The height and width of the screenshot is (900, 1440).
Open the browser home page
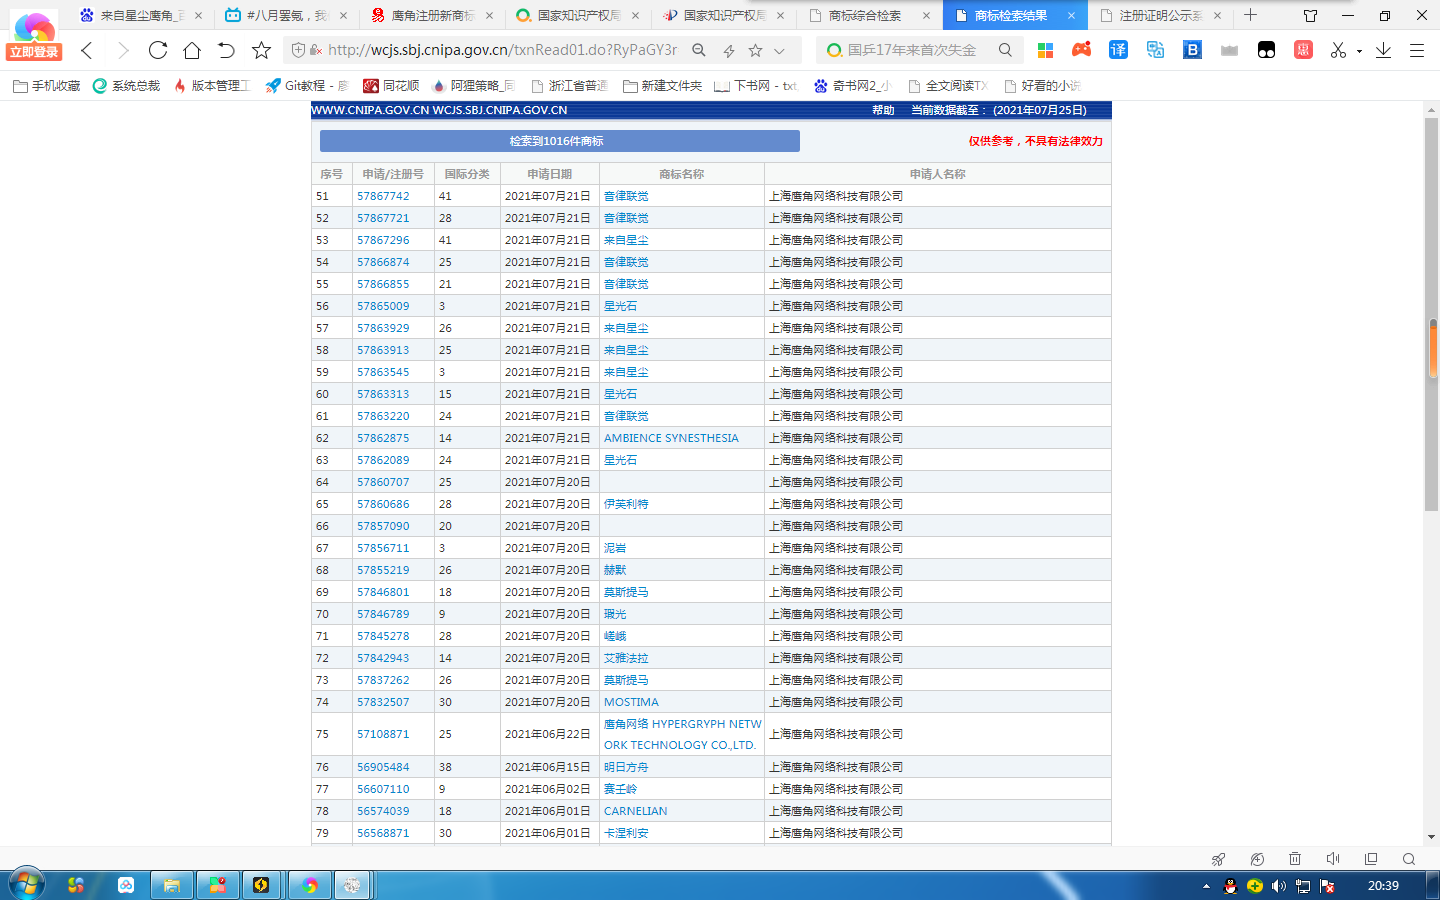tap(192, 50)
